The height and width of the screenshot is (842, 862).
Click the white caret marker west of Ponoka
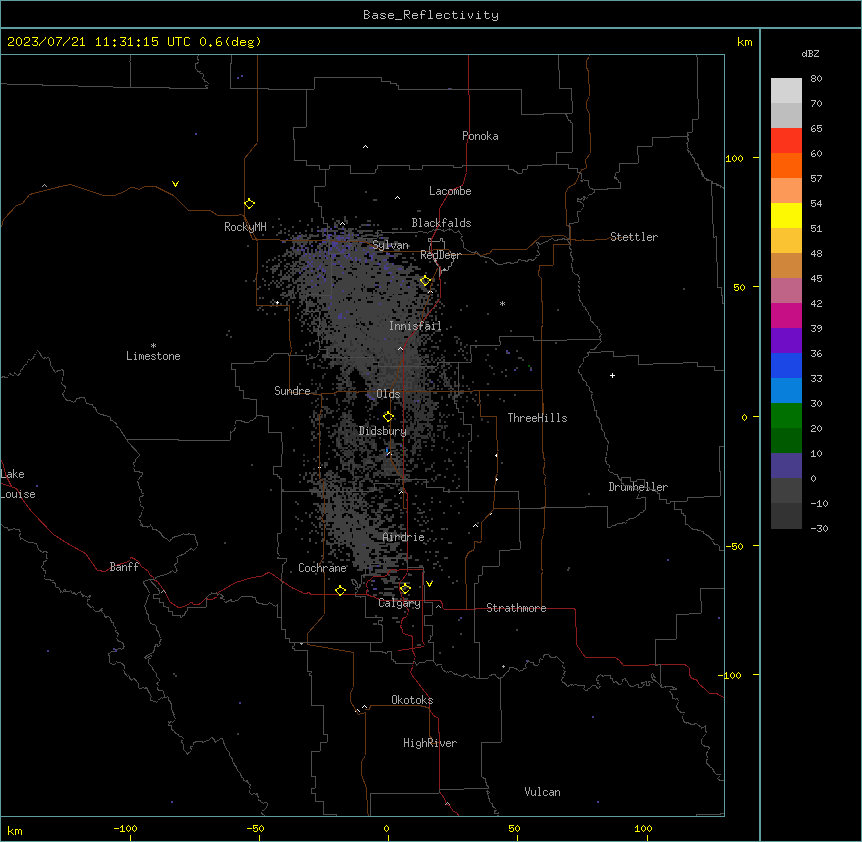pos(365,147)
